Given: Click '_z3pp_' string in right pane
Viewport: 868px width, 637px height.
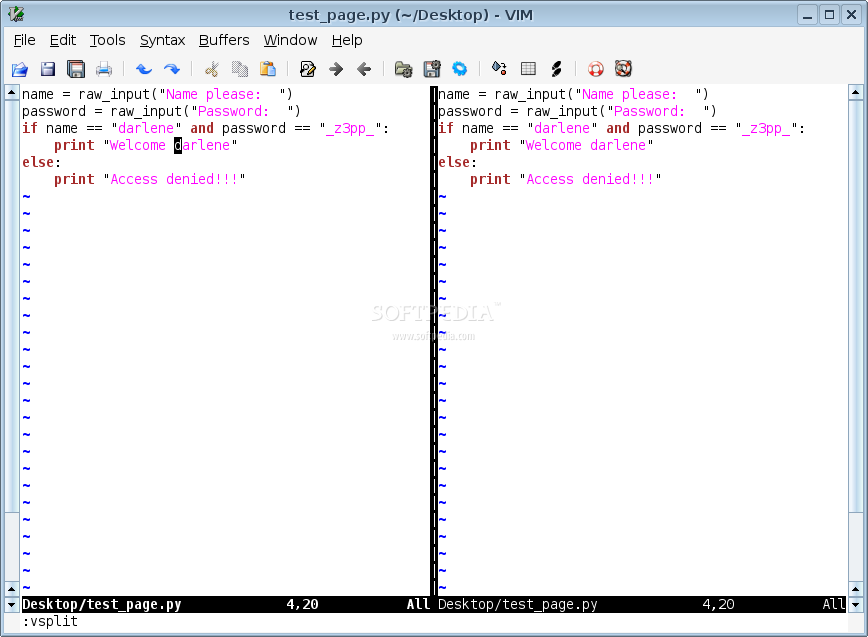Looking at the screenshot, I should [x=766, y=128].
